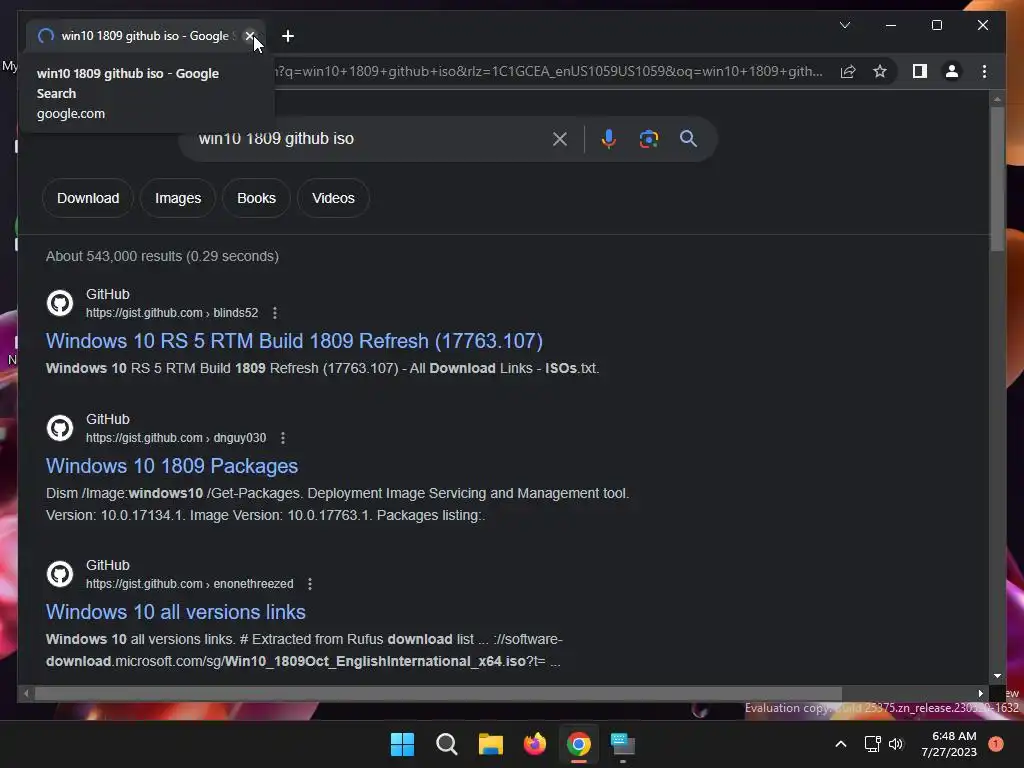The image size is (1024, 768).
Task: Click the address bar URL text
Action: coord(549,71)
